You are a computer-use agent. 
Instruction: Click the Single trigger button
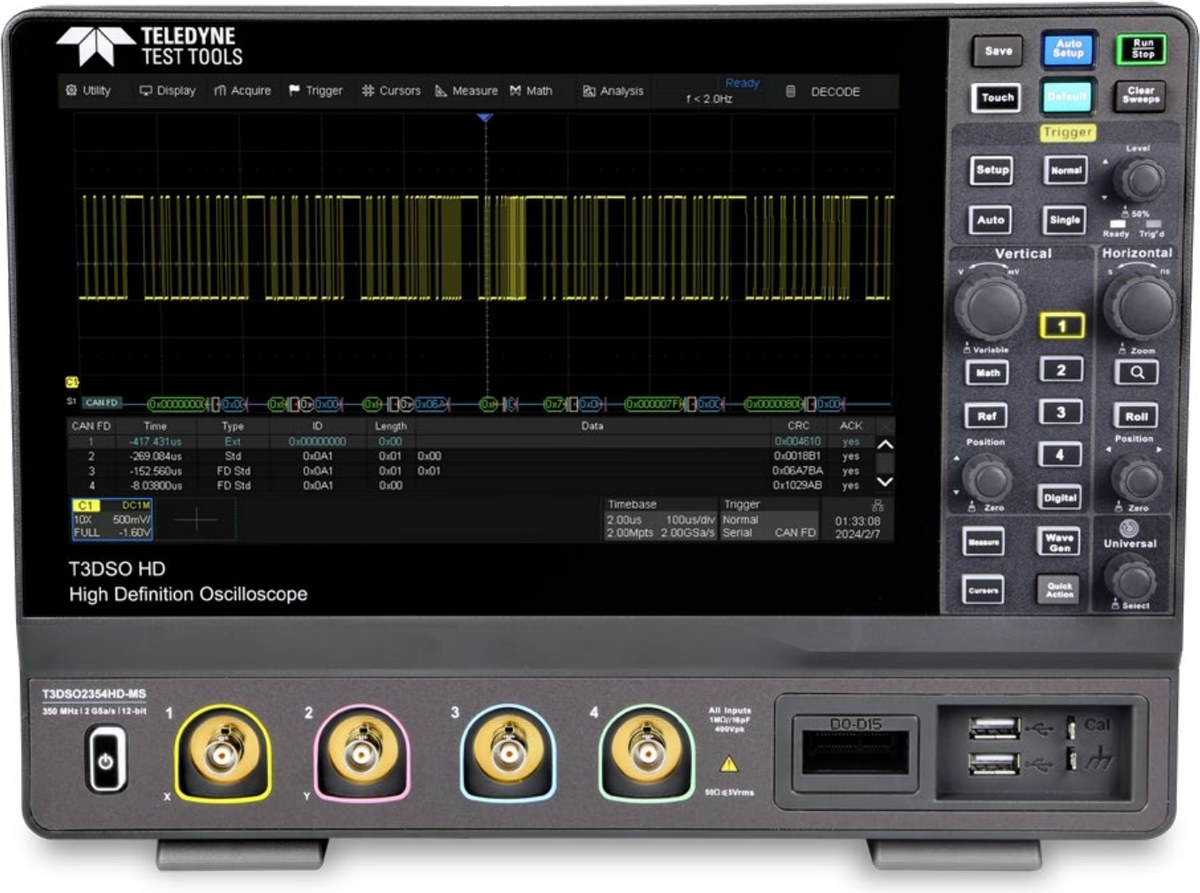pyautogui.click(x=1066, y=220)
